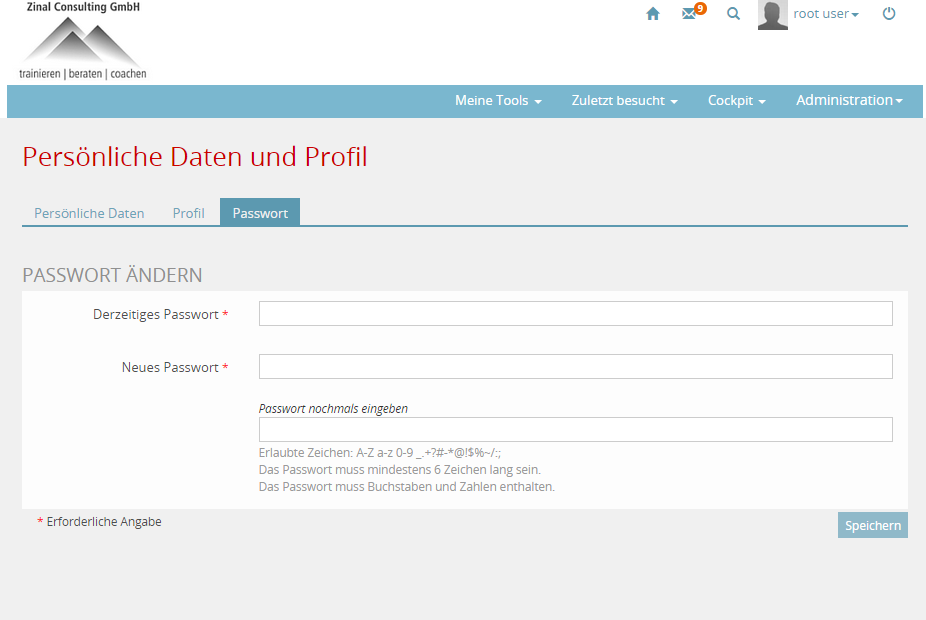Log out with the power icon

point(889,14)
